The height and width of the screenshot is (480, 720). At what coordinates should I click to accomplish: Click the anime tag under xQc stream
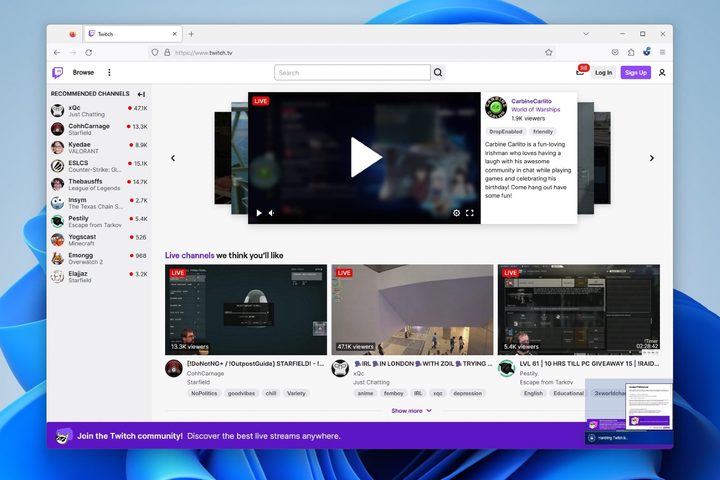[366, 393]
